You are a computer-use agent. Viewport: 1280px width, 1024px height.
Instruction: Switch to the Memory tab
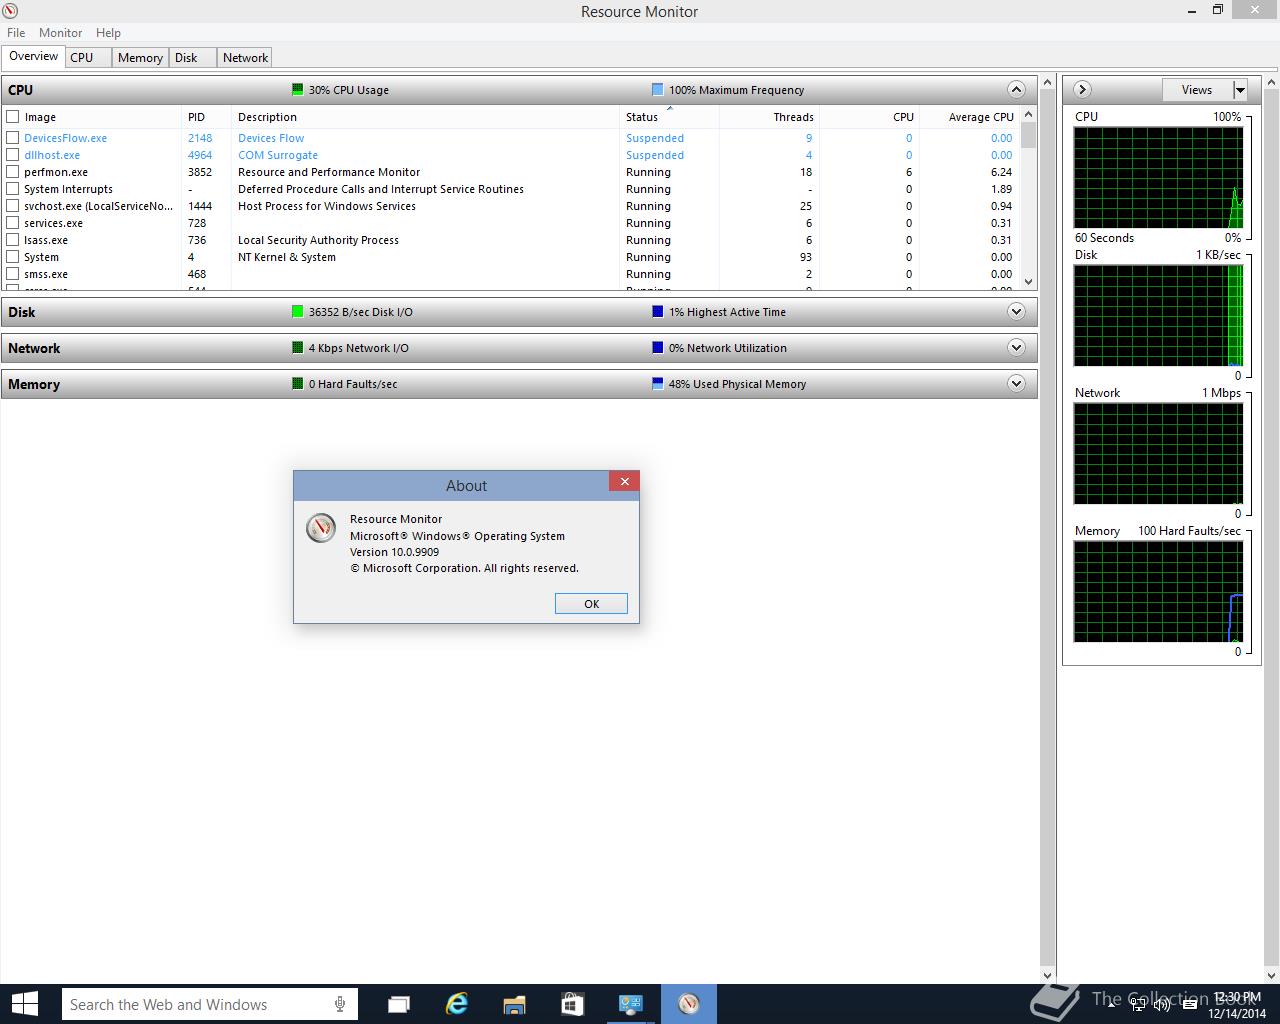tap(140, 58)
